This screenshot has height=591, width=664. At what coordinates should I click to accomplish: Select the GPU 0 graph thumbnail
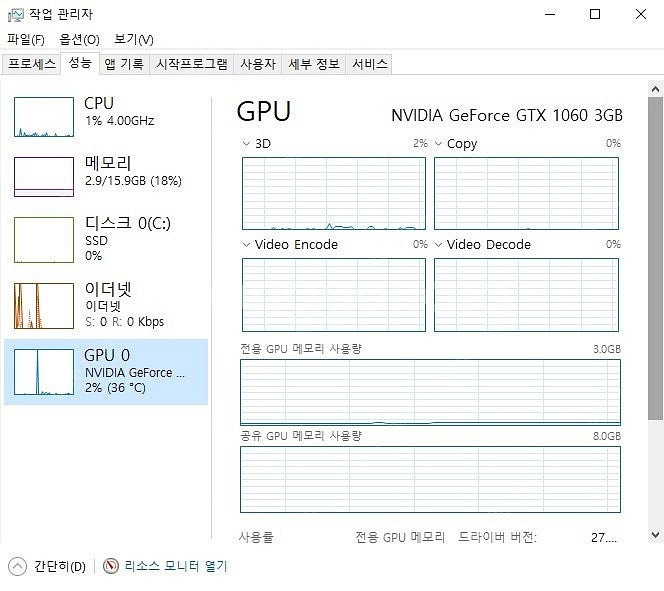click(44, 372)
